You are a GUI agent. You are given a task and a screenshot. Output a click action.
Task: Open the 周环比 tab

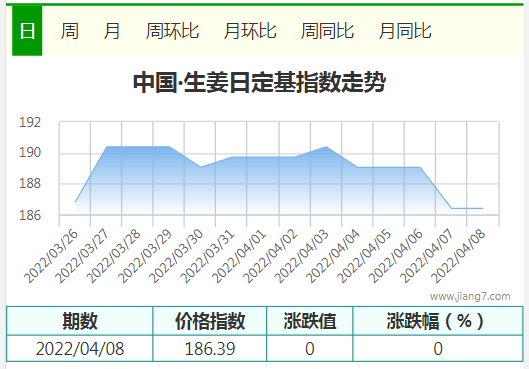pos(172,31)
